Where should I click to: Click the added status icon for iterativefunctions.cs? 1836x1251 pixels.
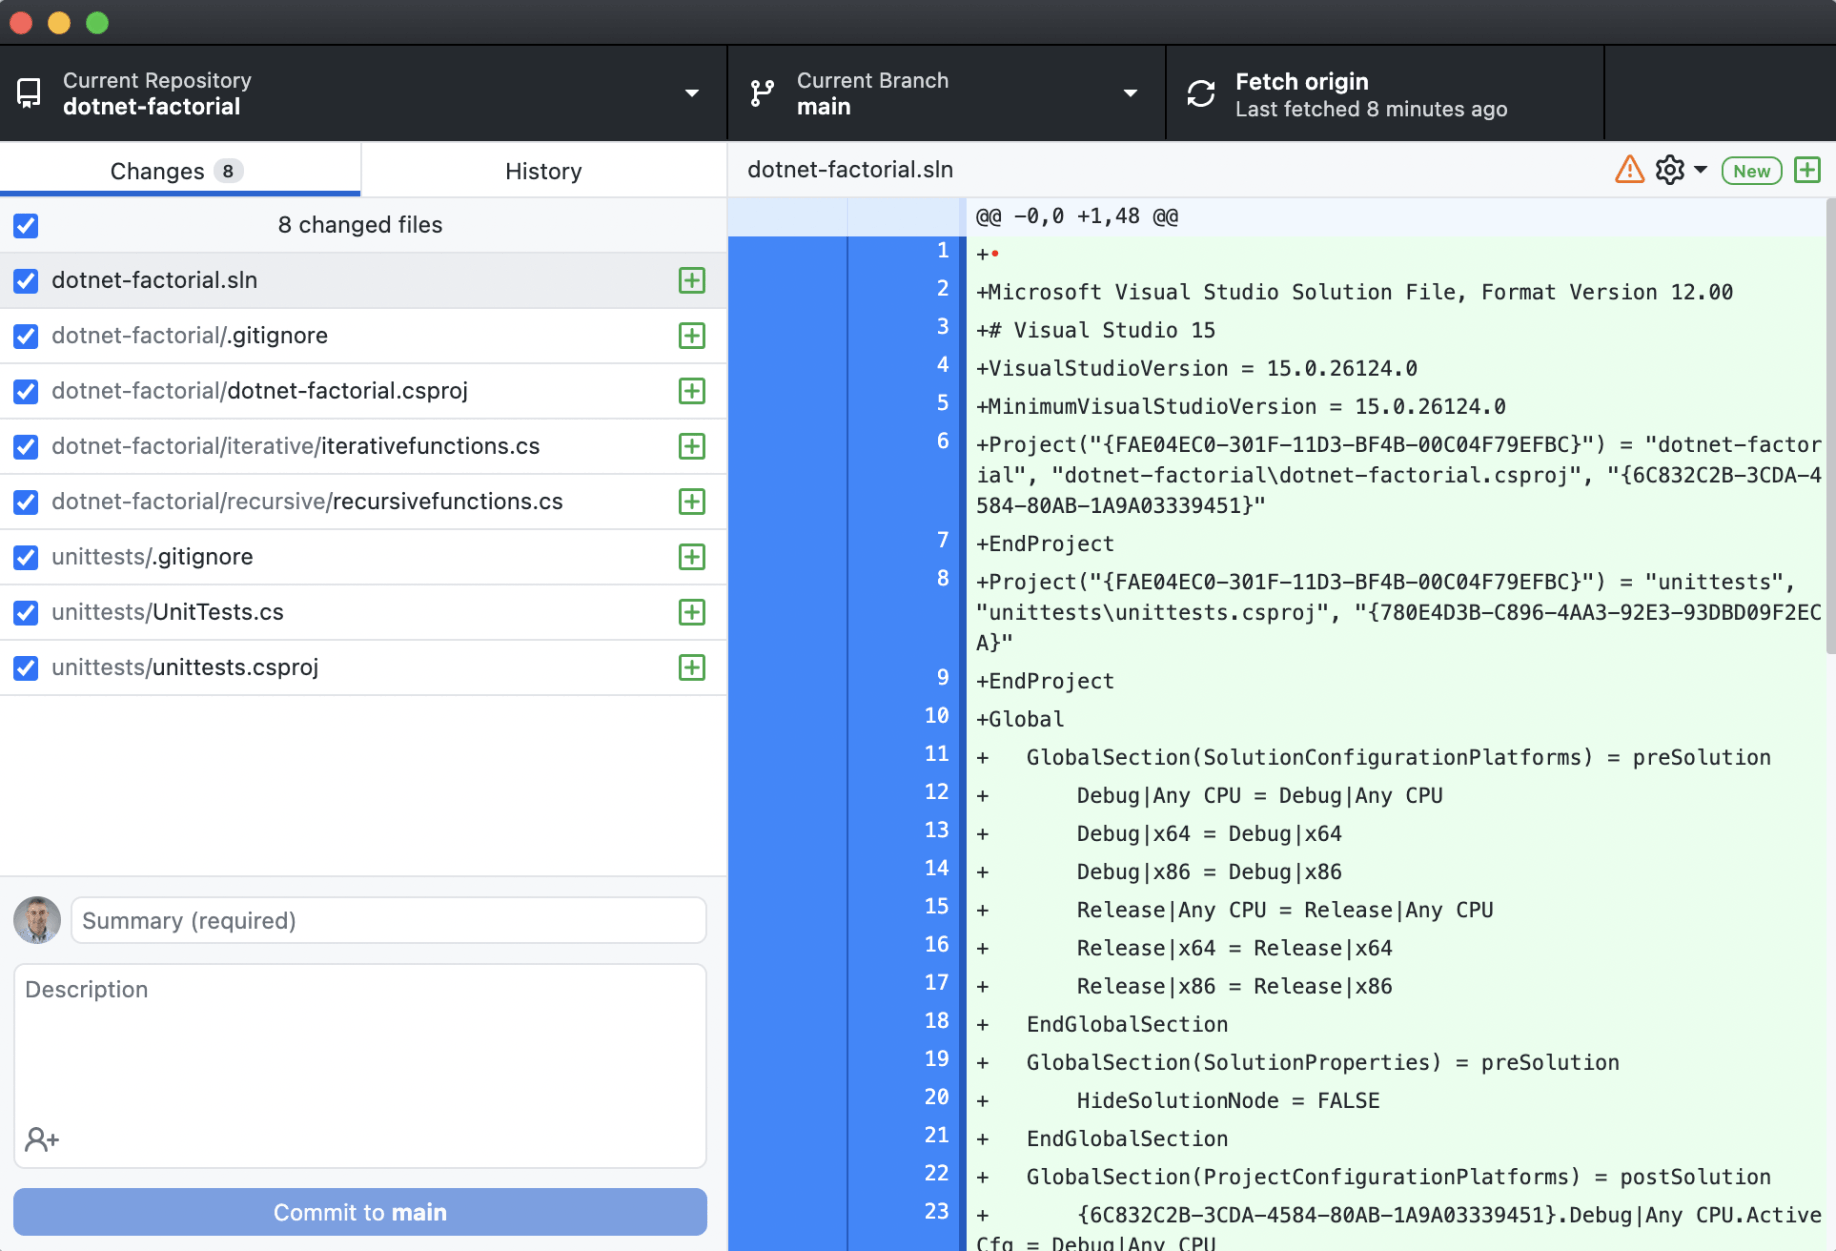(x=691, y=446)
